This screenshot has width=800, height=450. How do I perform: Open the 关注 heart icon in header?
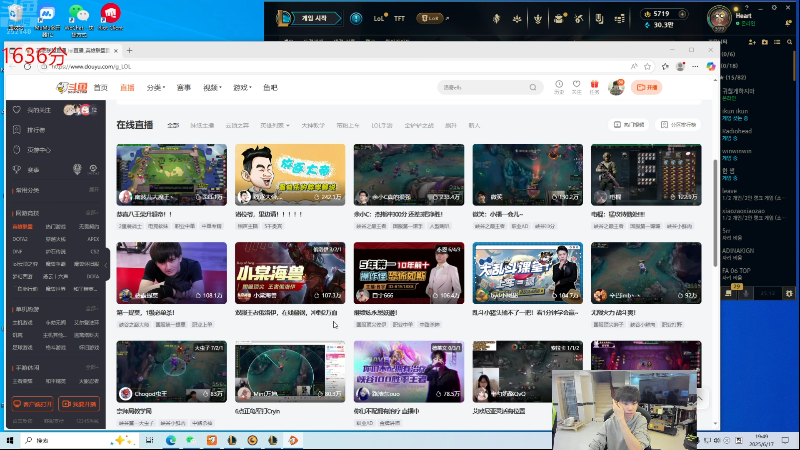click(x=577, y=87)
